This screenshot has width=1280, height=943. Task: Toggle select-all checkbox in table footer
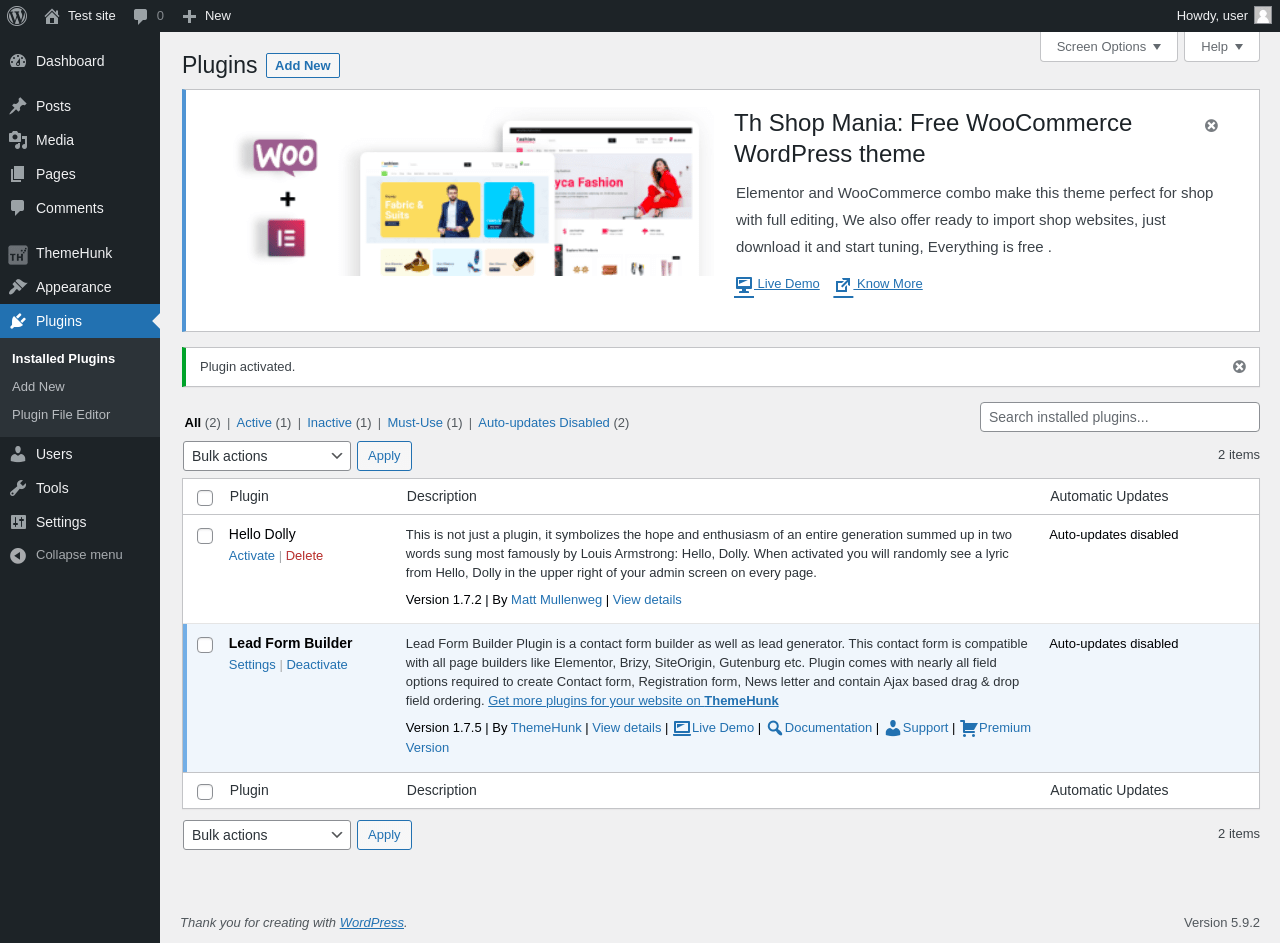coord(205,792)
